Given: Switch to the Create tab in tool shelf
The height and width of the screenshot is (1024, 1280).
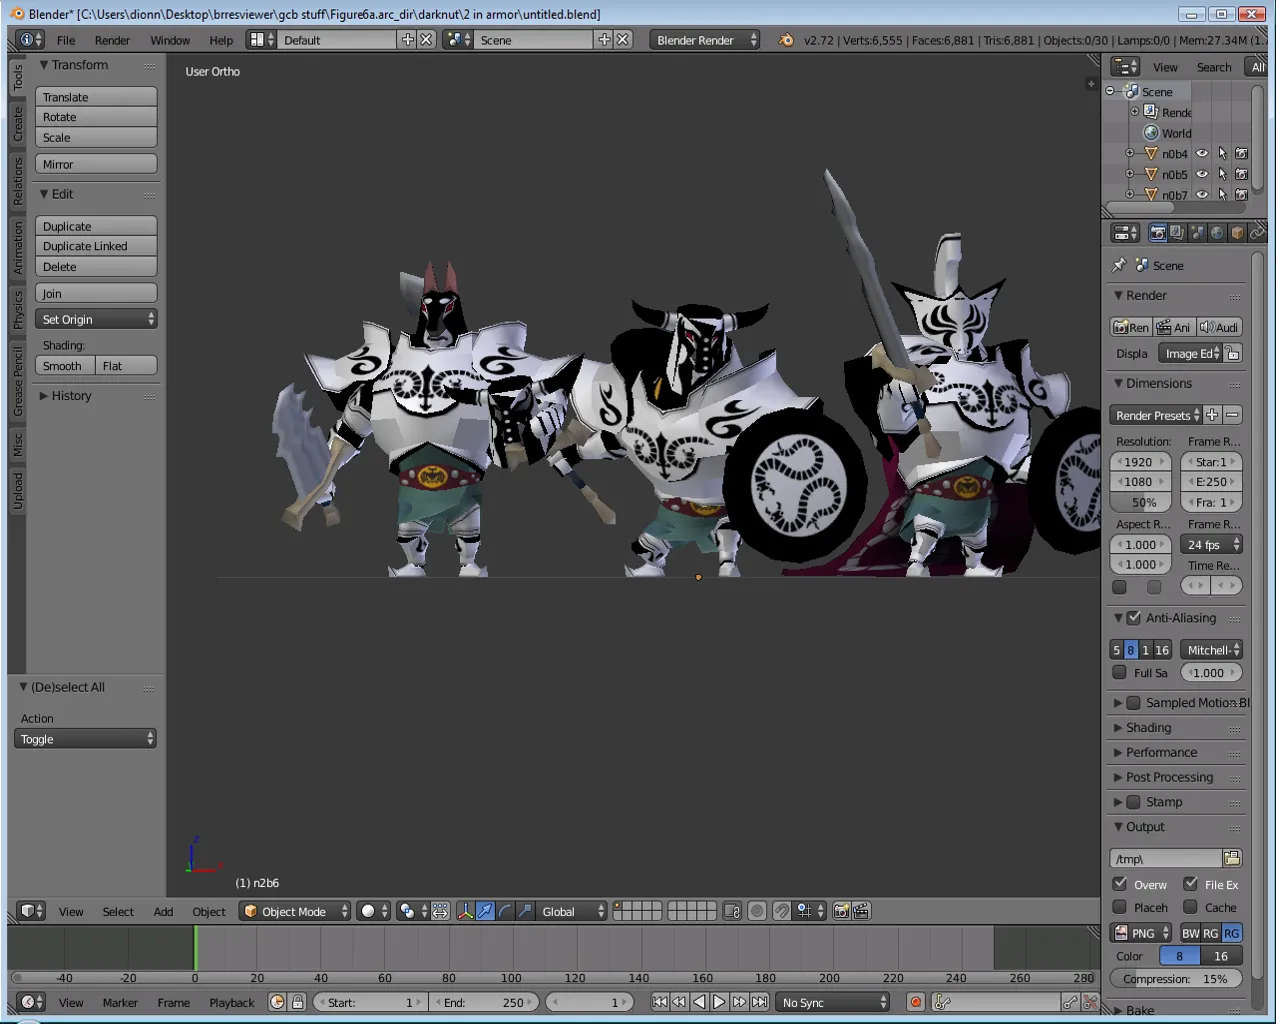Looking at the screenshot, I should point(18,124).
